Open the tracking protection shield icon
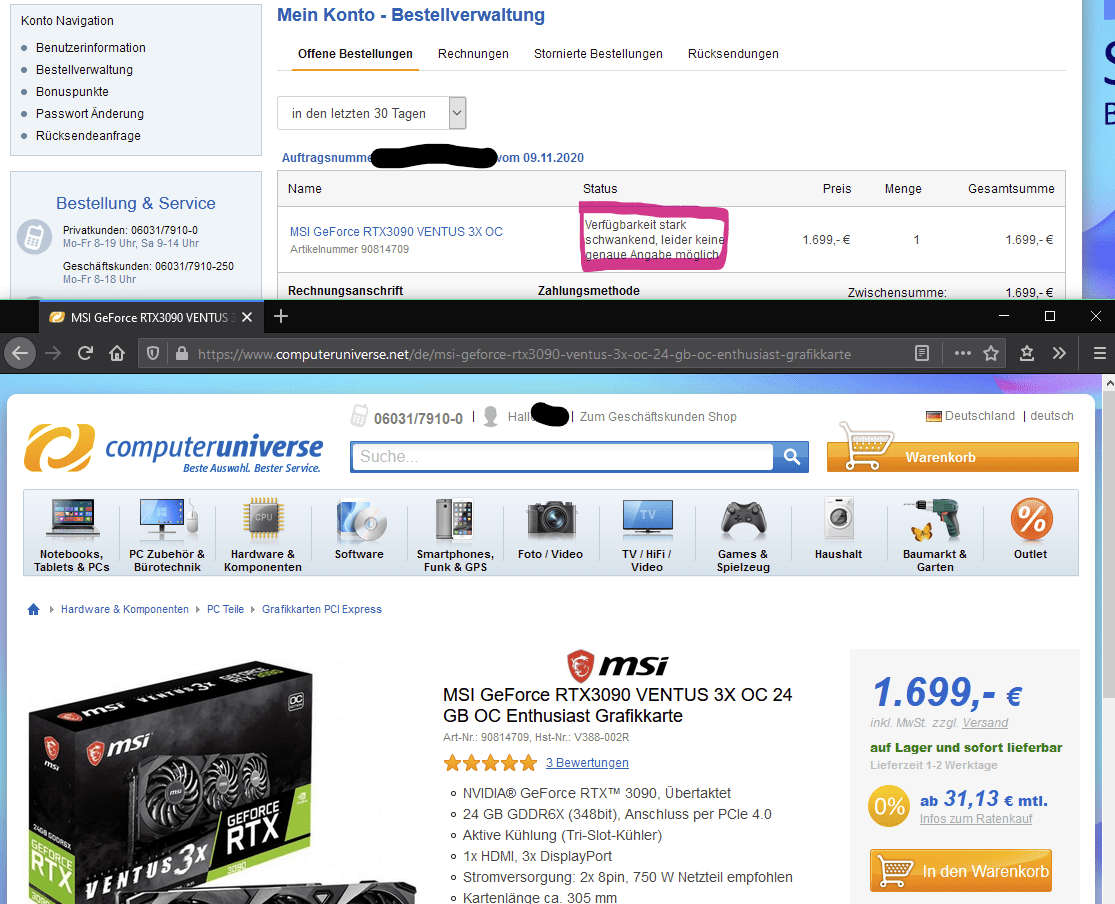The height and width of the screenshot is (904, 1115). (153, 353)
